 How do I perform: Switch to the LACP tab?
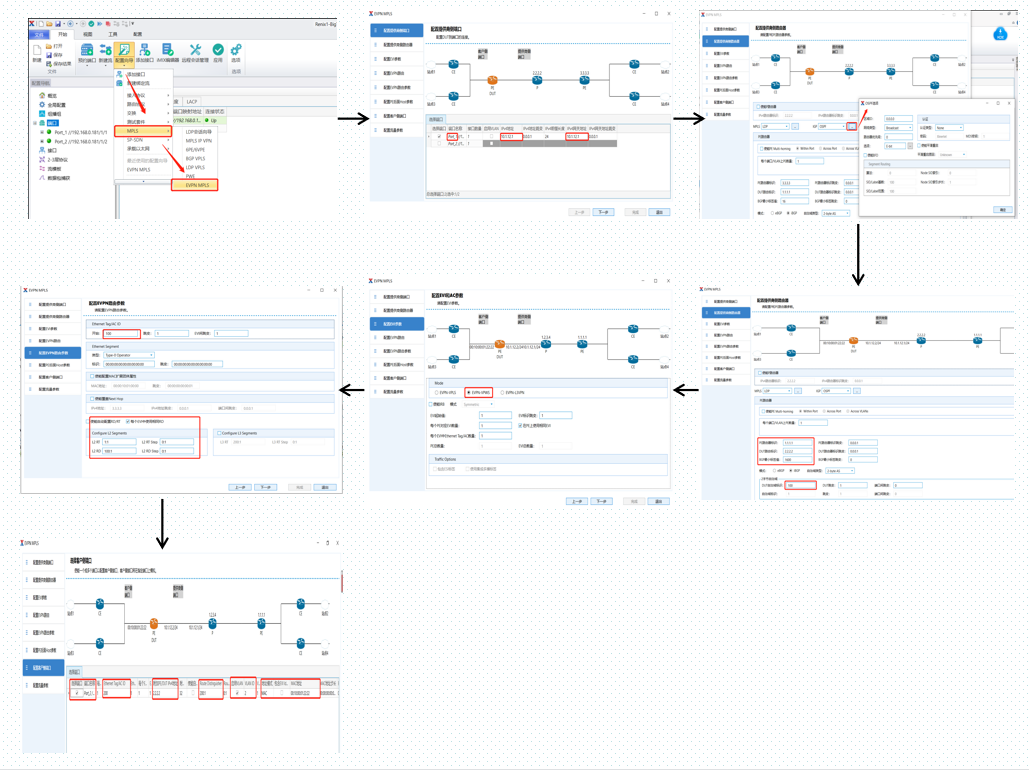192,102
